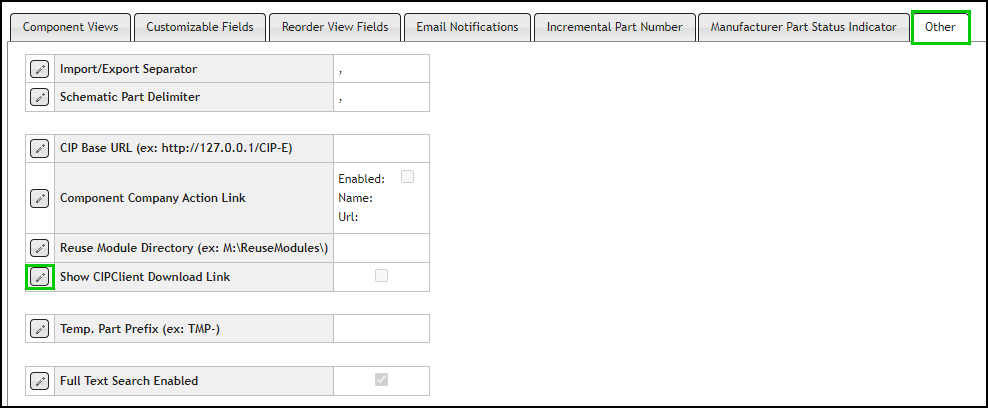Click the 'Enabled:' text in action link cell

[x=362, y=179]
